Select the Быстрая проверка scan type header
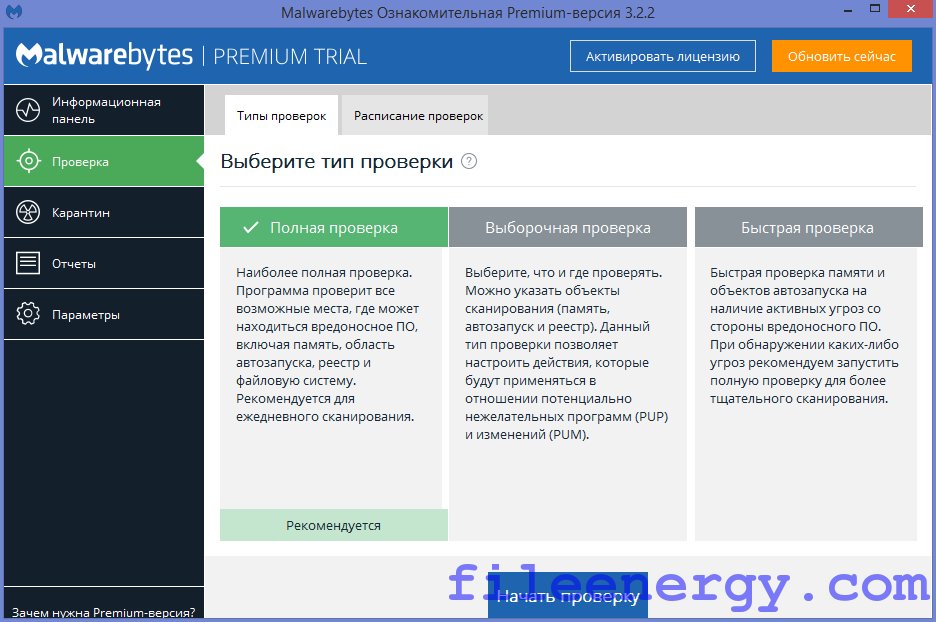The height and width of the screenshot is (622, 936). 808,227
